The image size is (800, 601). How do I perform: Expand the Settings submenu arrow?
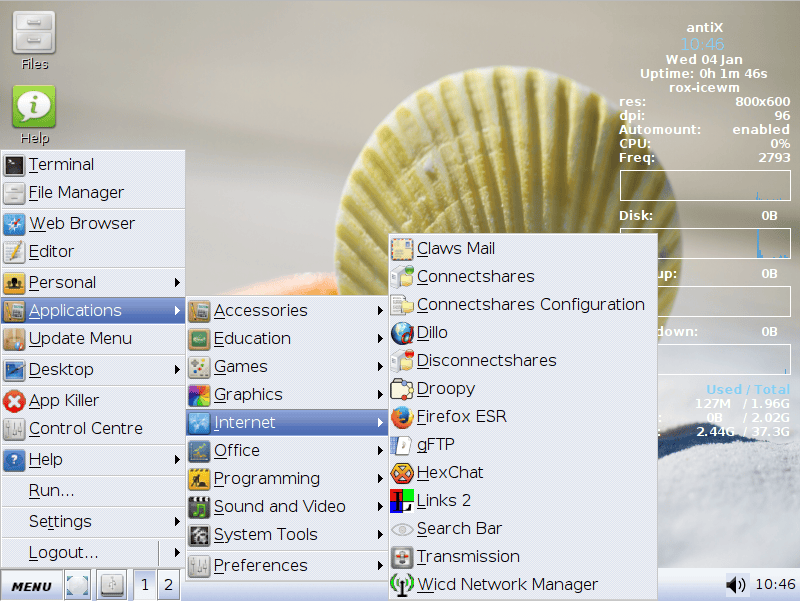177,521
